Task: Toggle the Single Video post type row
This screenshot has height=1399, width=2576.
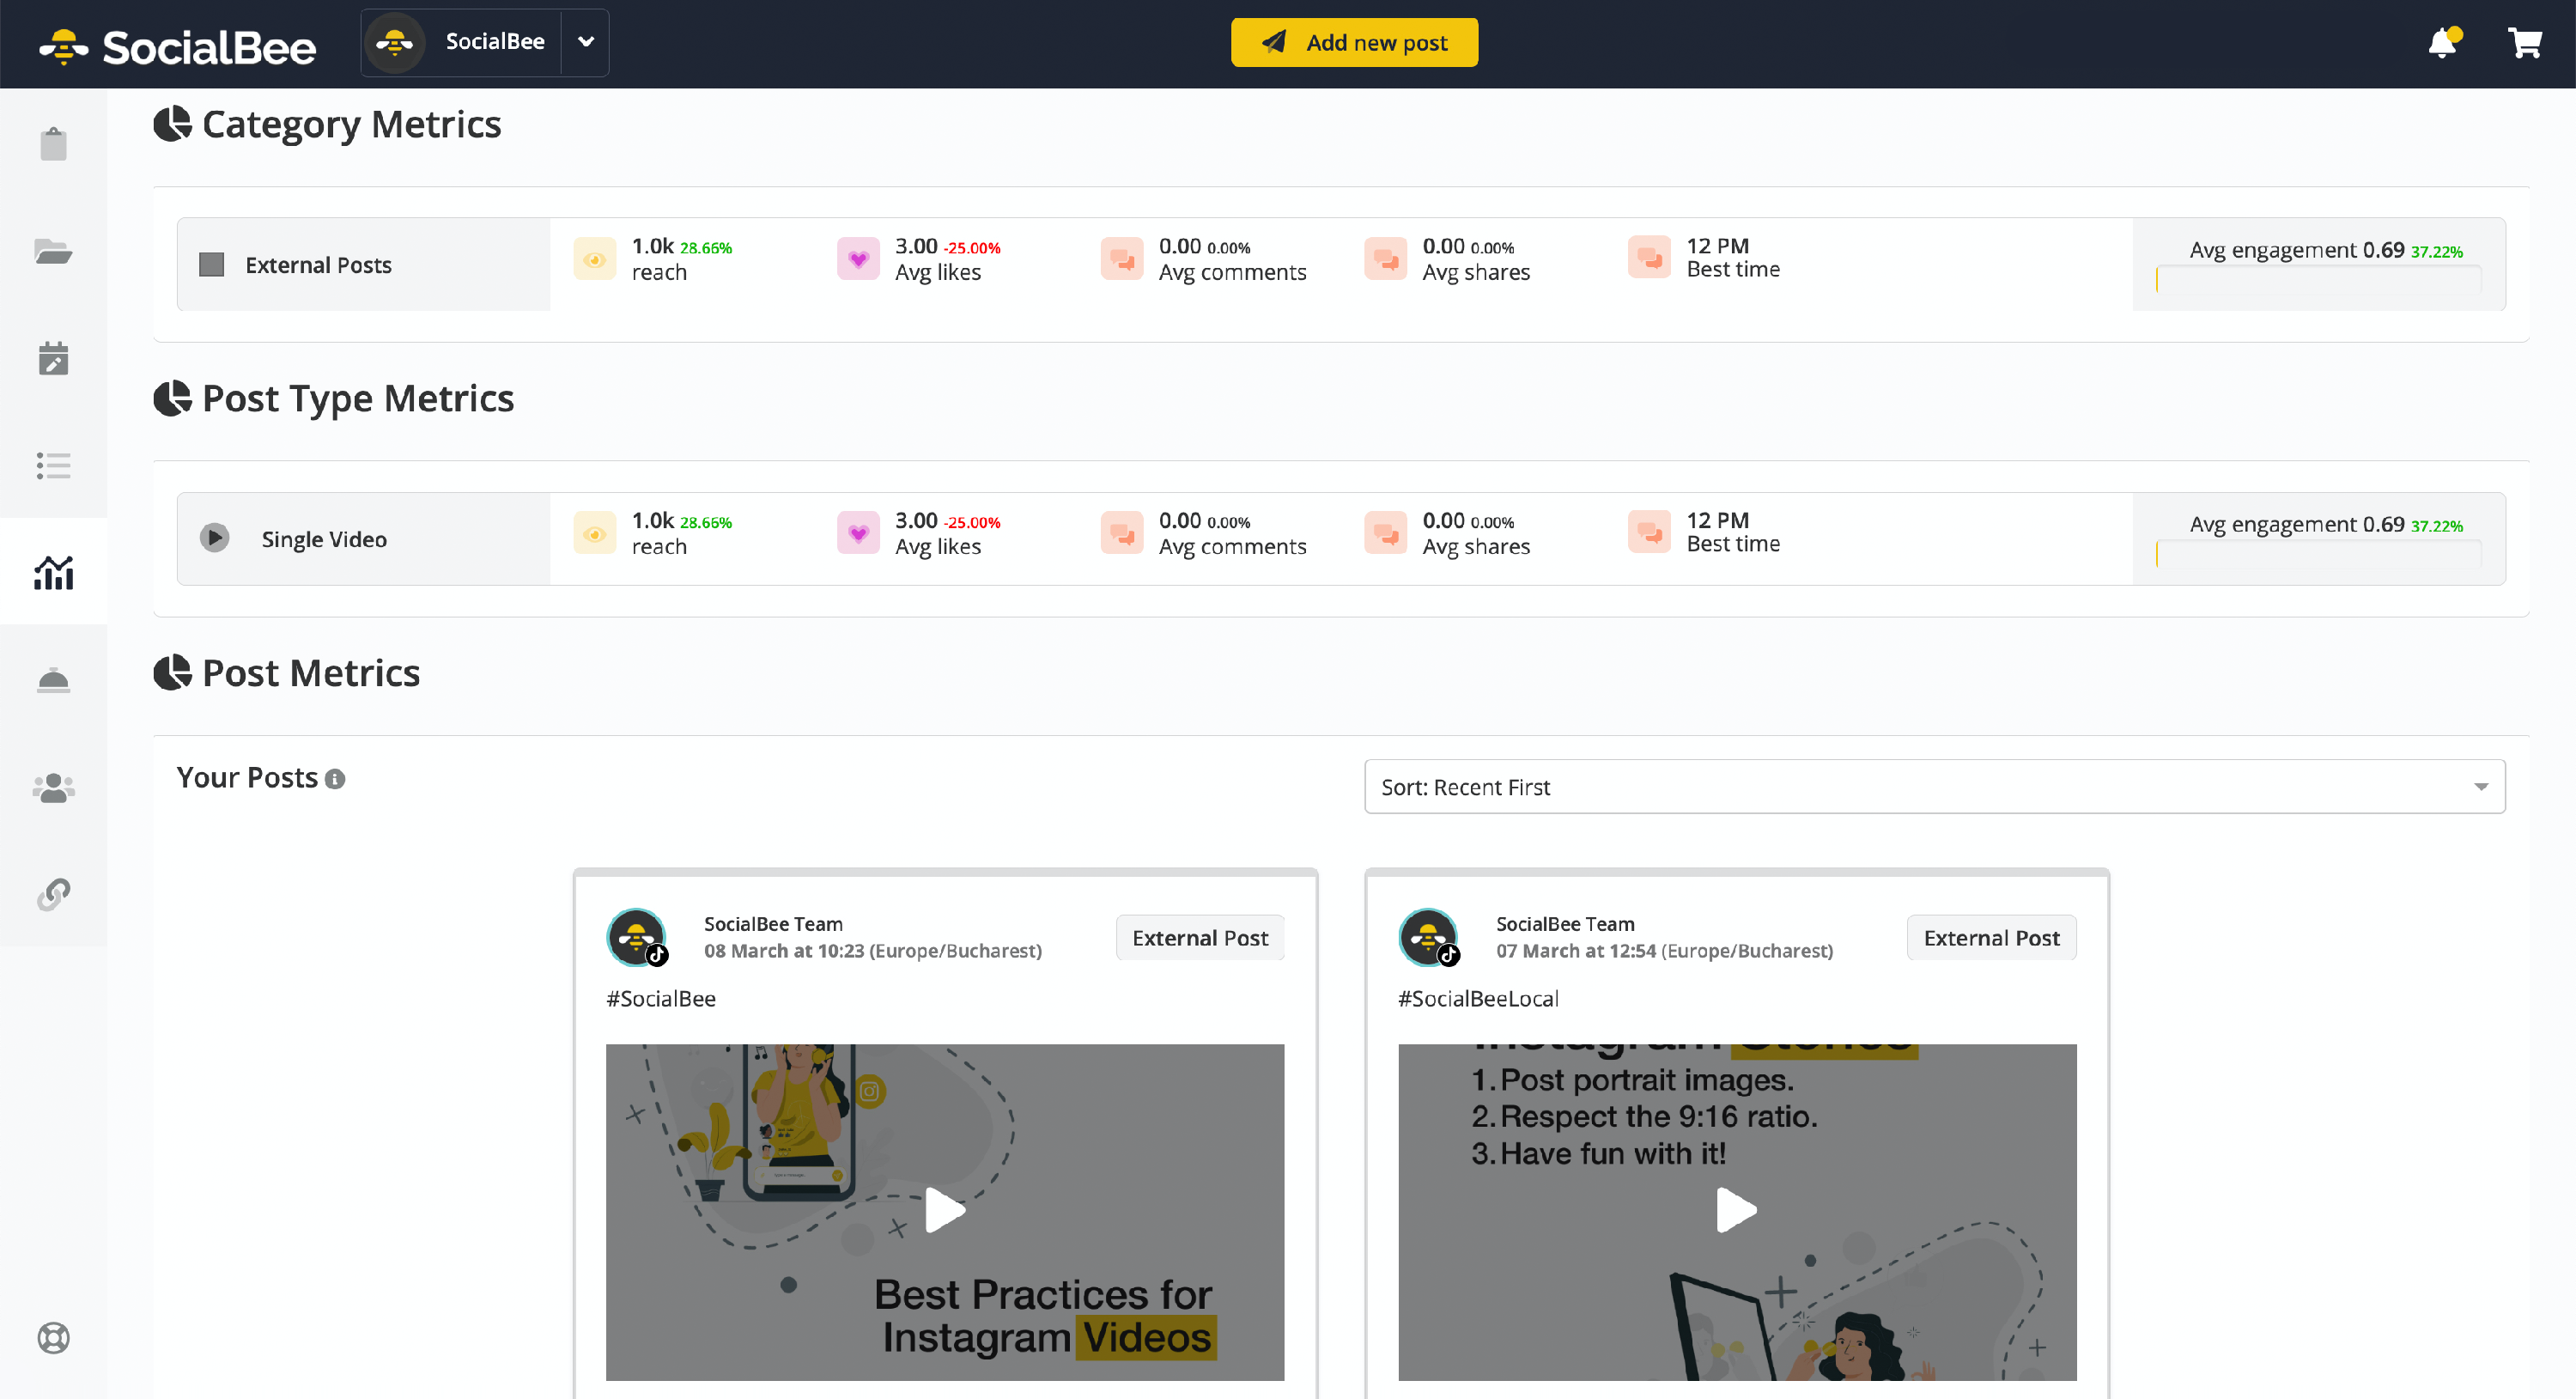Action: click(214, 538)
